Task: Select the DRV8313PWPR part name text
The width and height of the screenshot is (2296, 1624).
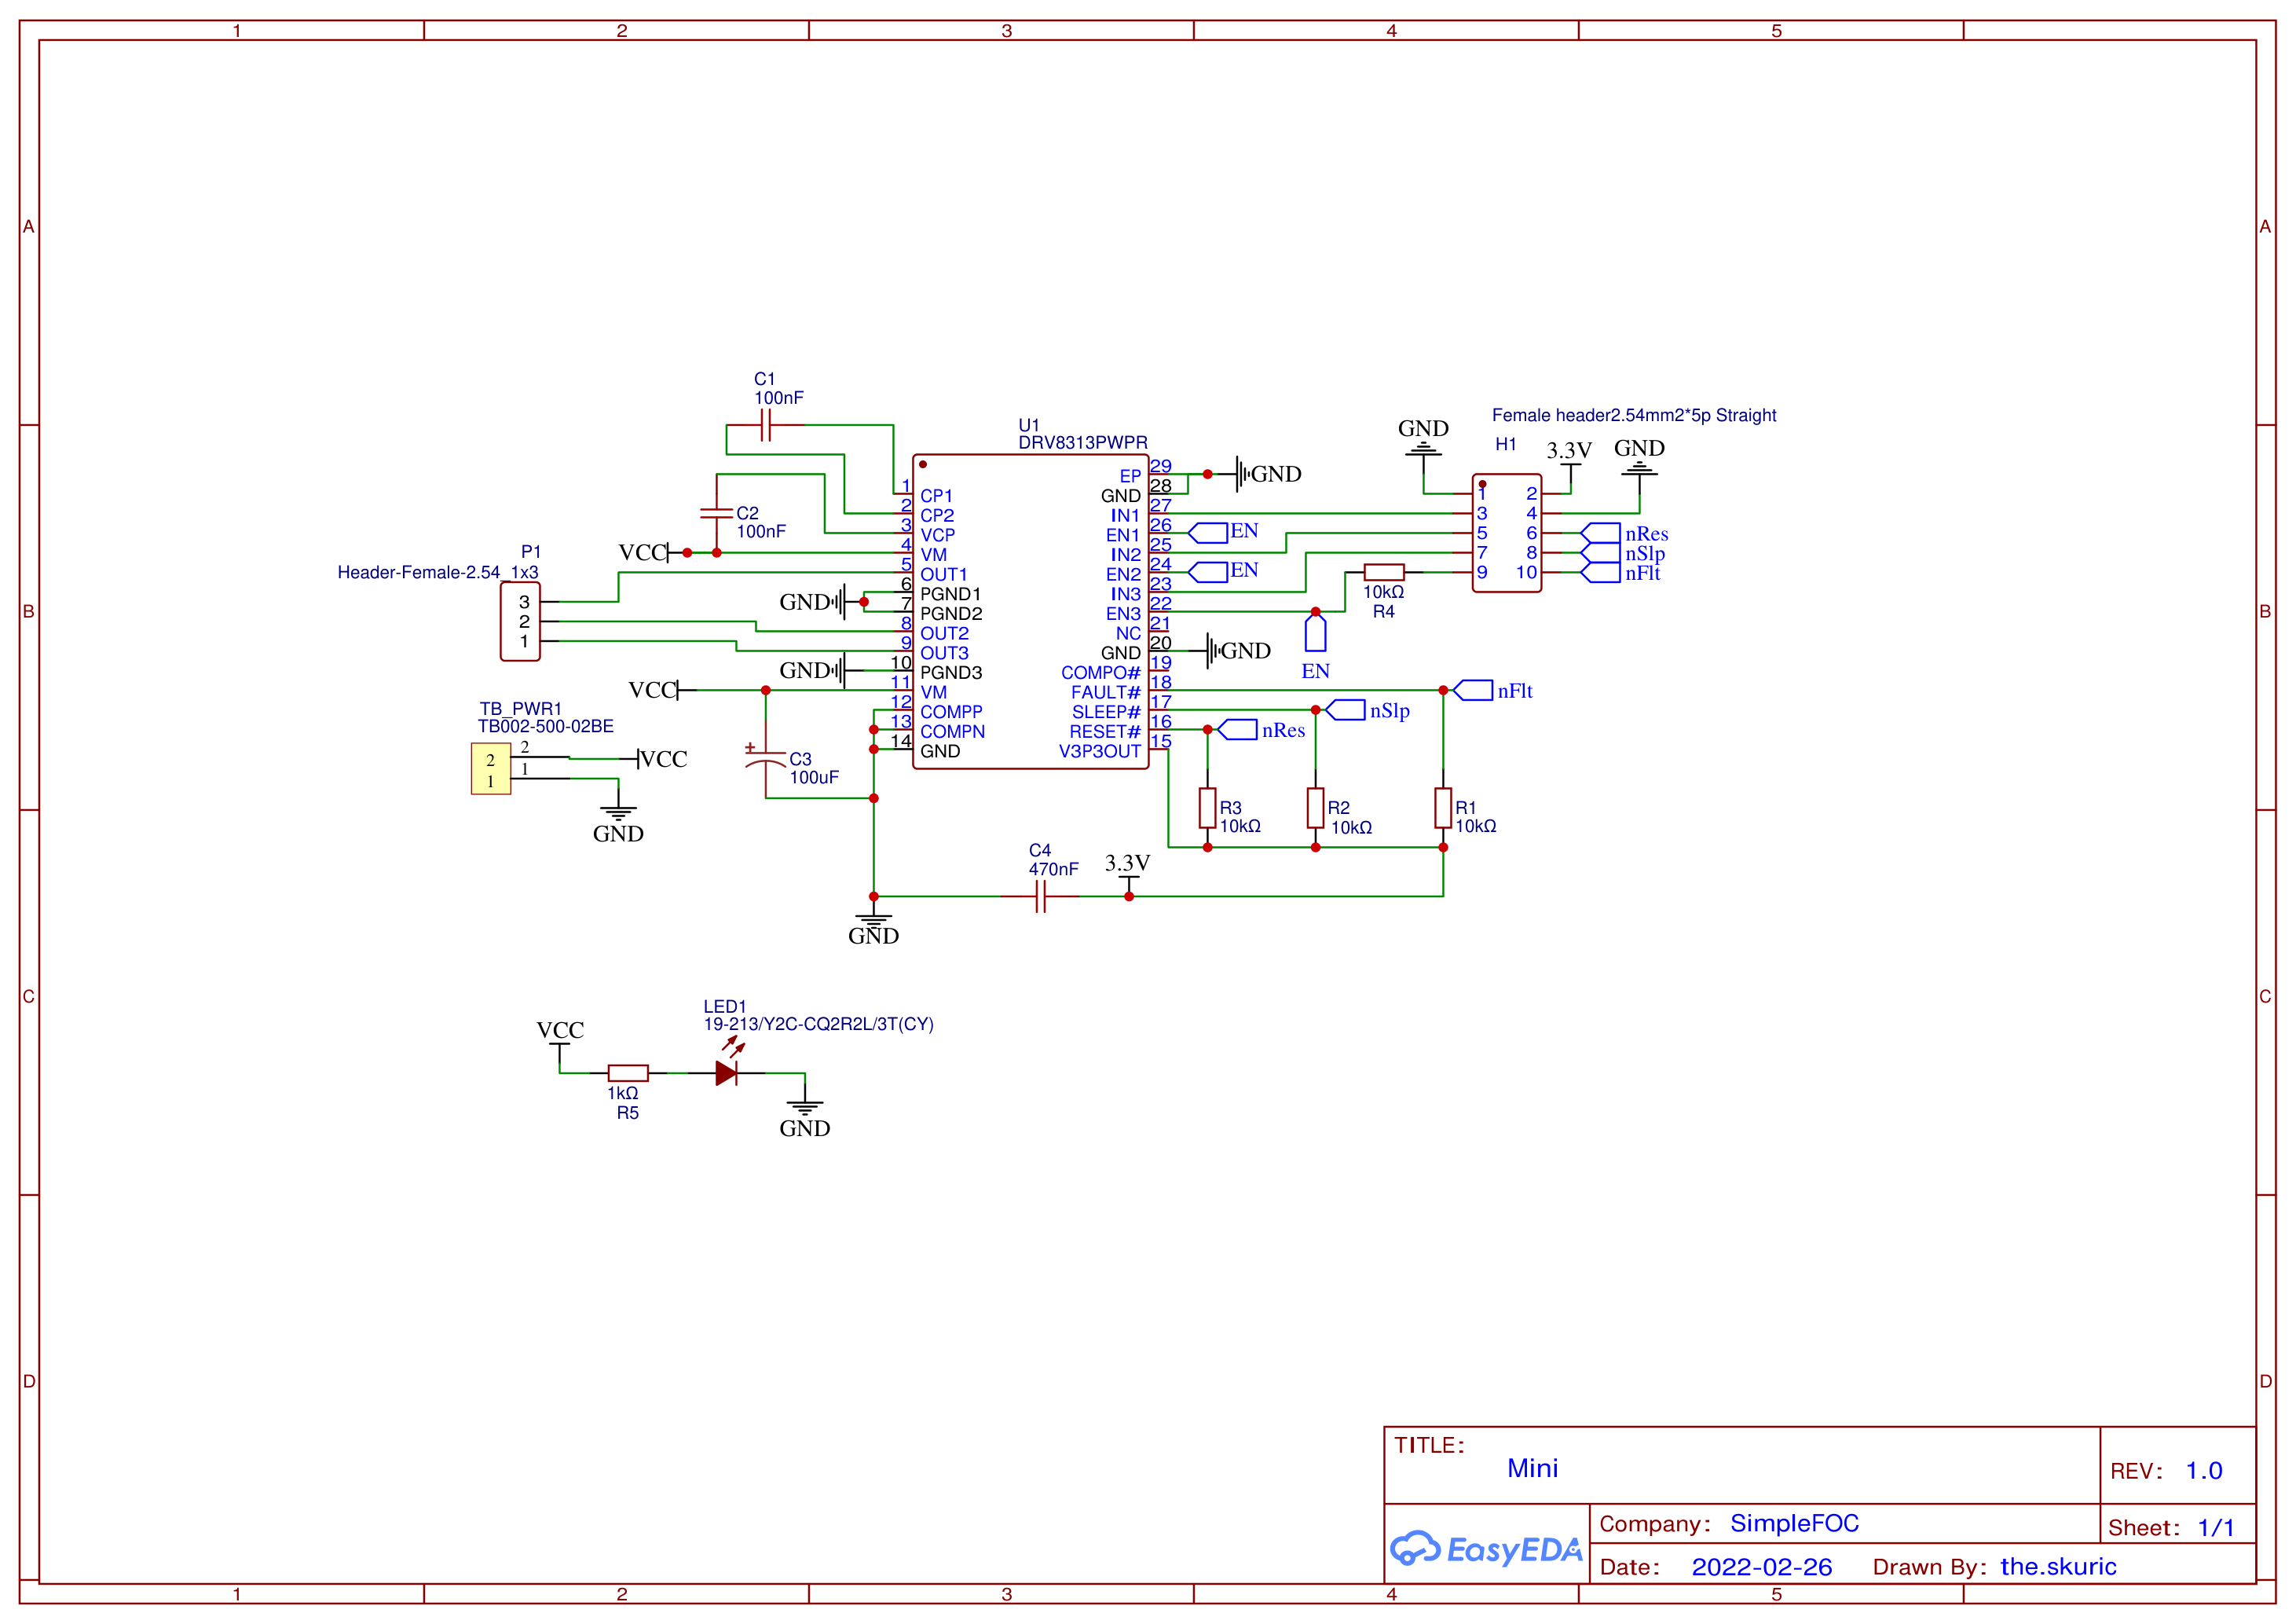Action: tap(1083, 442)
